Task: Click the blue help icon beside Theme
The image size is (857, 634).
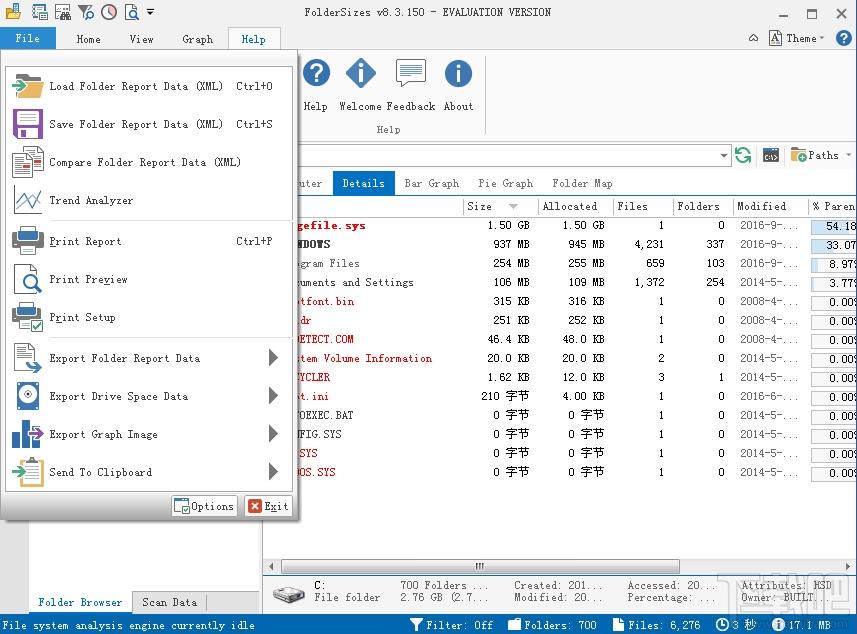Action: [843, 38]
